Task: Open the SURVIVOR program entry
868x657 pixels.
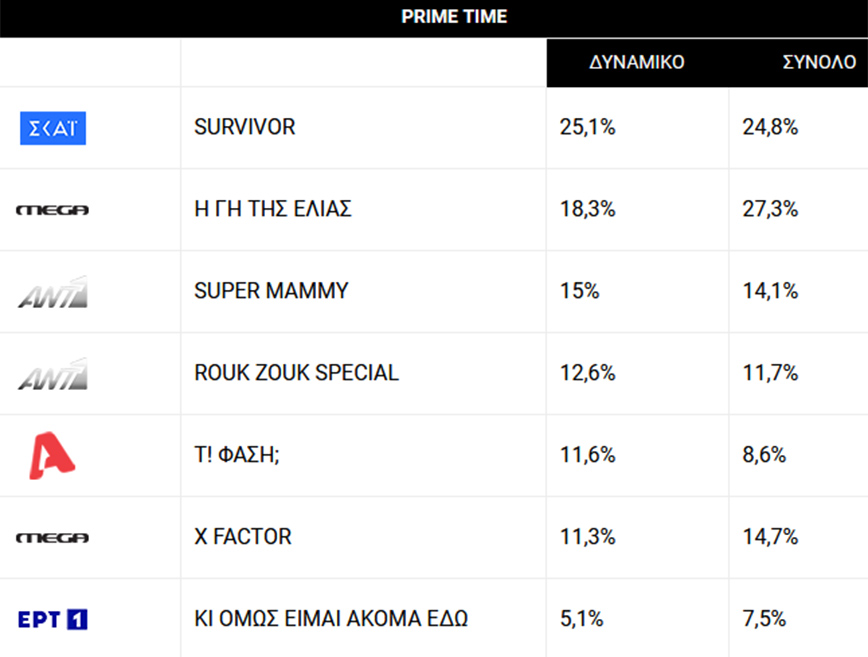Action: (245, 127)
